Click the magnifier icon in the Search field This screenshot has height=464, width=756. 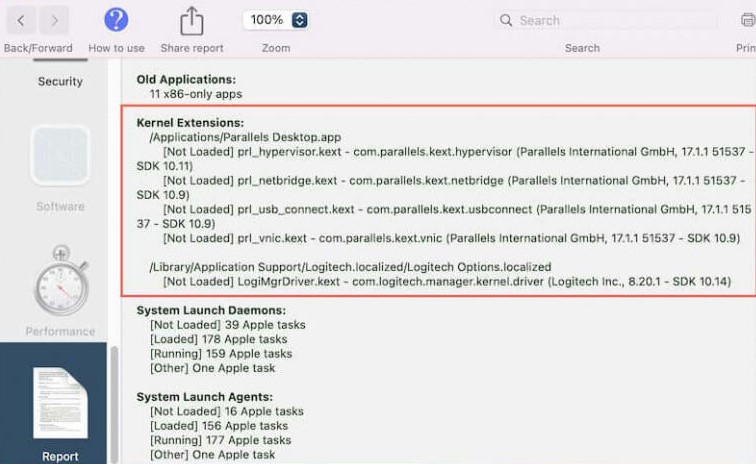tap(506, 20)
